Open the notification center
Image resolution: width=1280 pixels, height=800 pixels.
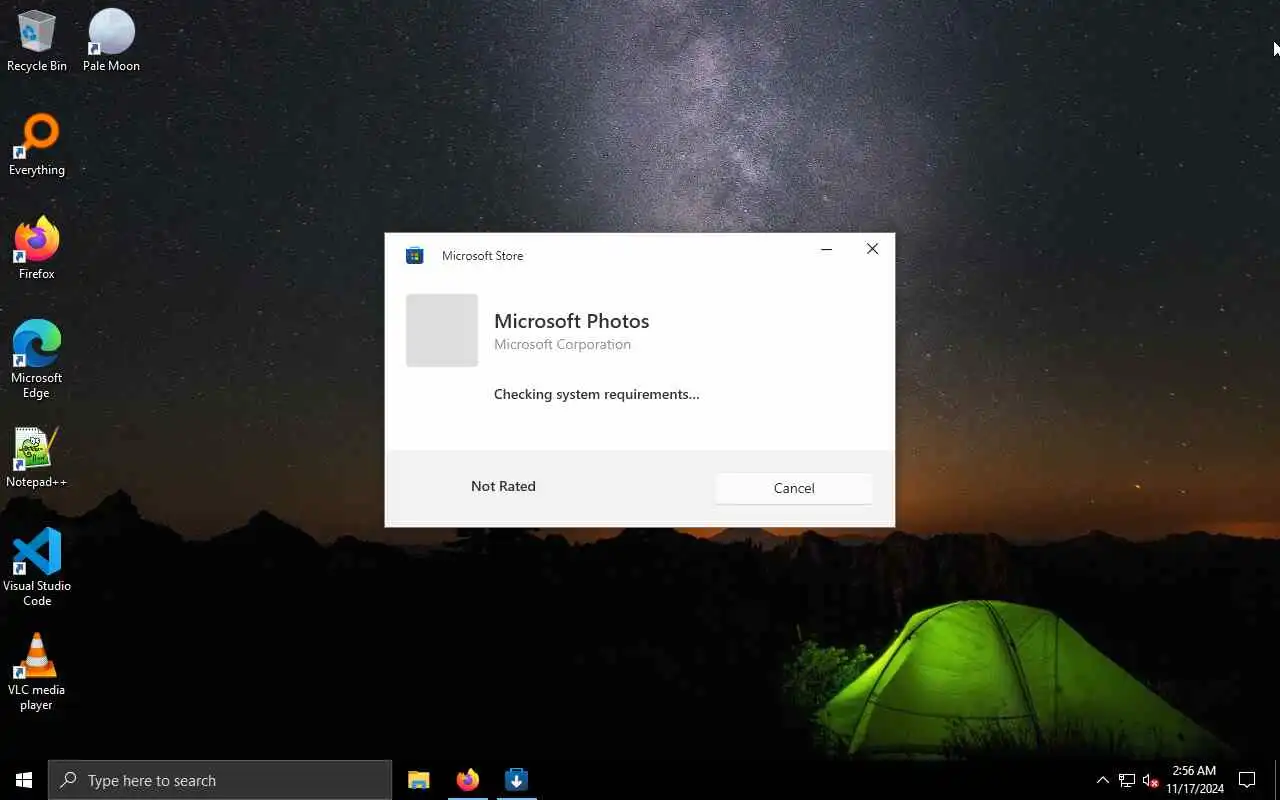(x=1247, y=780)
